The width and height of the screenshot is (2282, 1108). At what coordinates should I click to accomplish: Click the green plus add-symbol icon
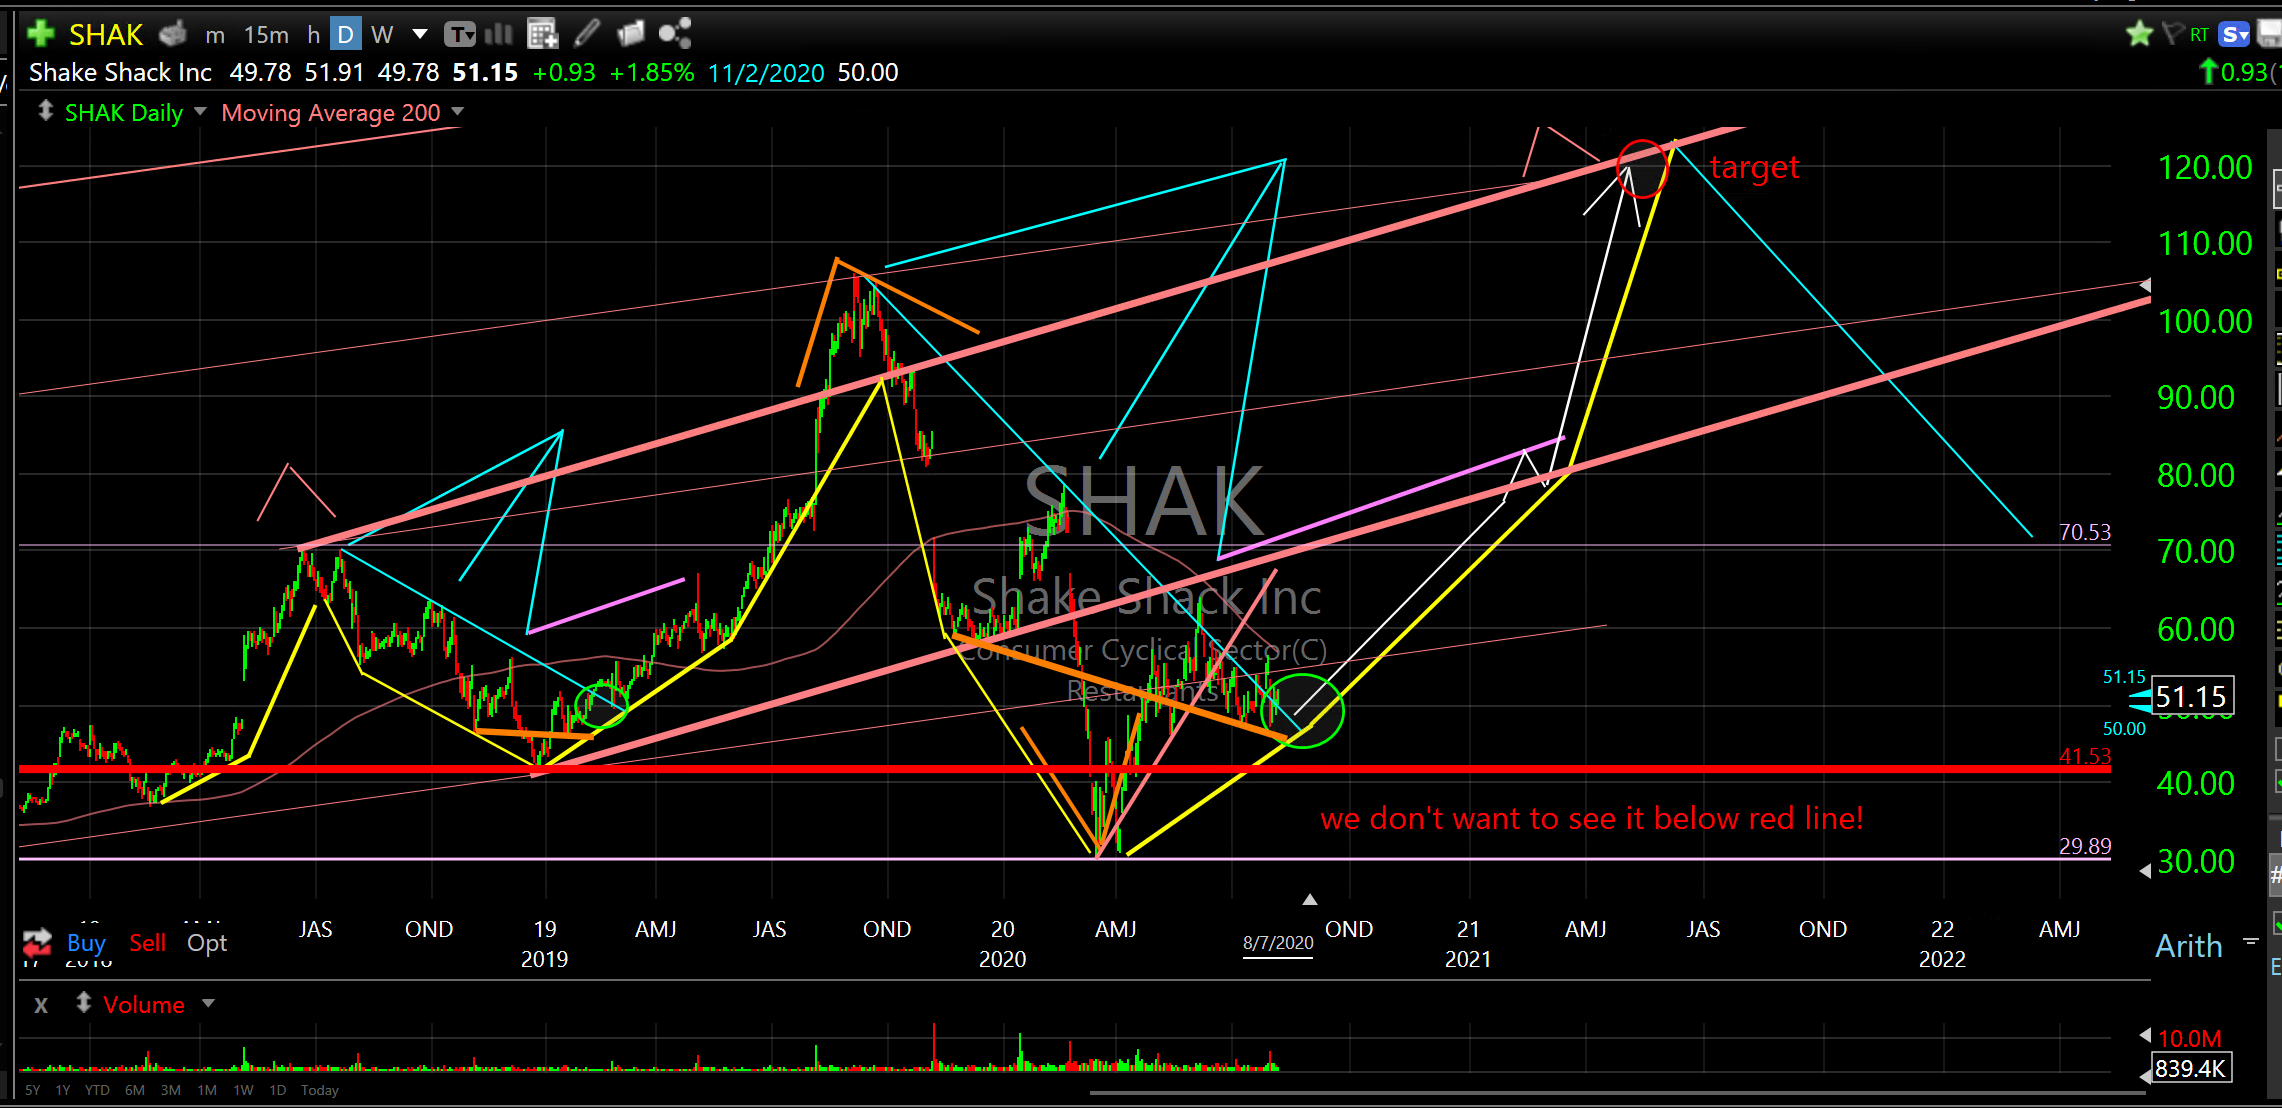tap(41, 34)
